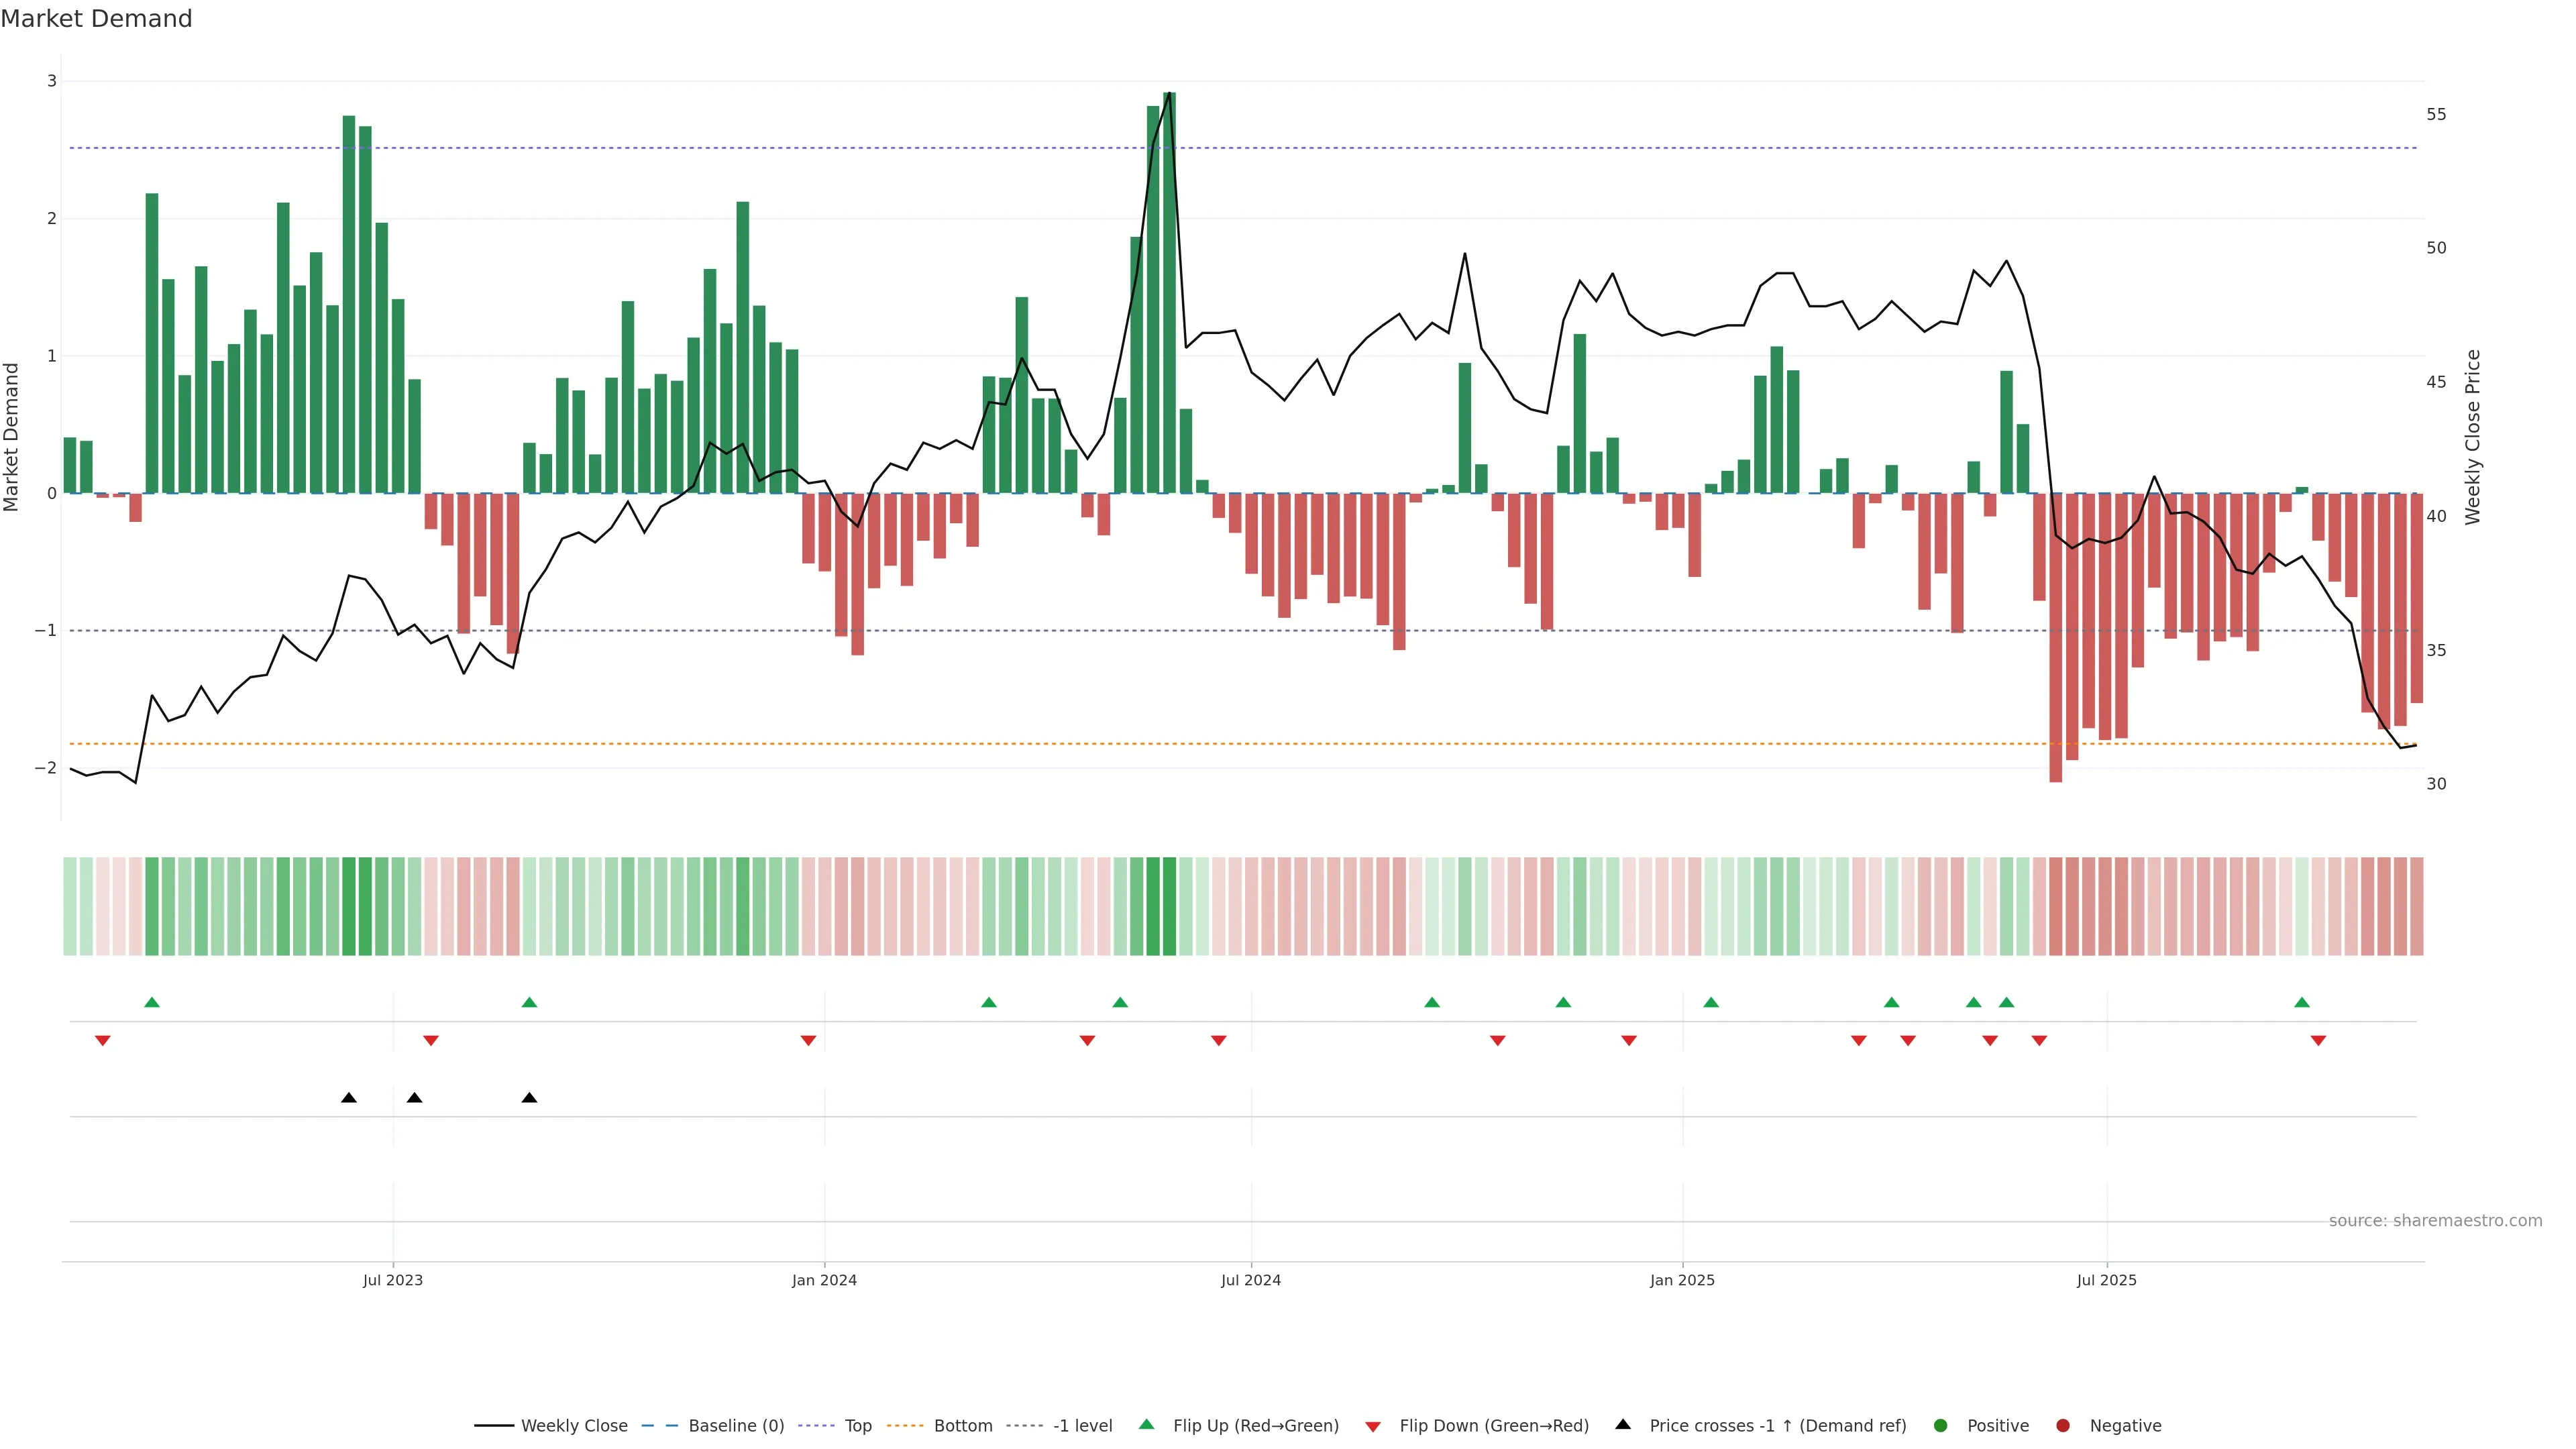This screenshot has width=2576, height=1449.
Task: Toggle the Top dotted line legend entry
Action: [x=857, y=1425]
